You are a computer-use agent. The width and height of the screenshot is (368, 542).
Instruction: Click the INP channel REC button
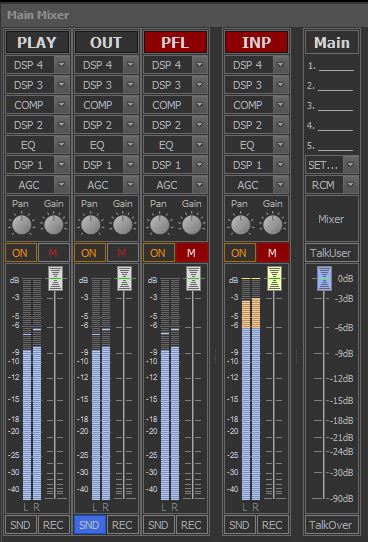pyautogui.click(x=272, y=525)
